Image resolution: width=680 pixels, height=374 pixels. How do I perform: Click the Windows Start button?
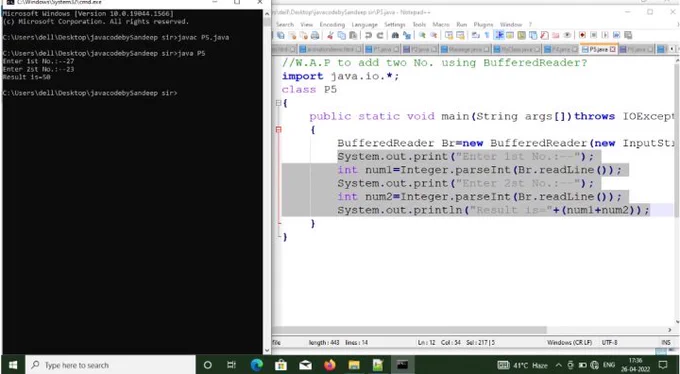point(12,365)
